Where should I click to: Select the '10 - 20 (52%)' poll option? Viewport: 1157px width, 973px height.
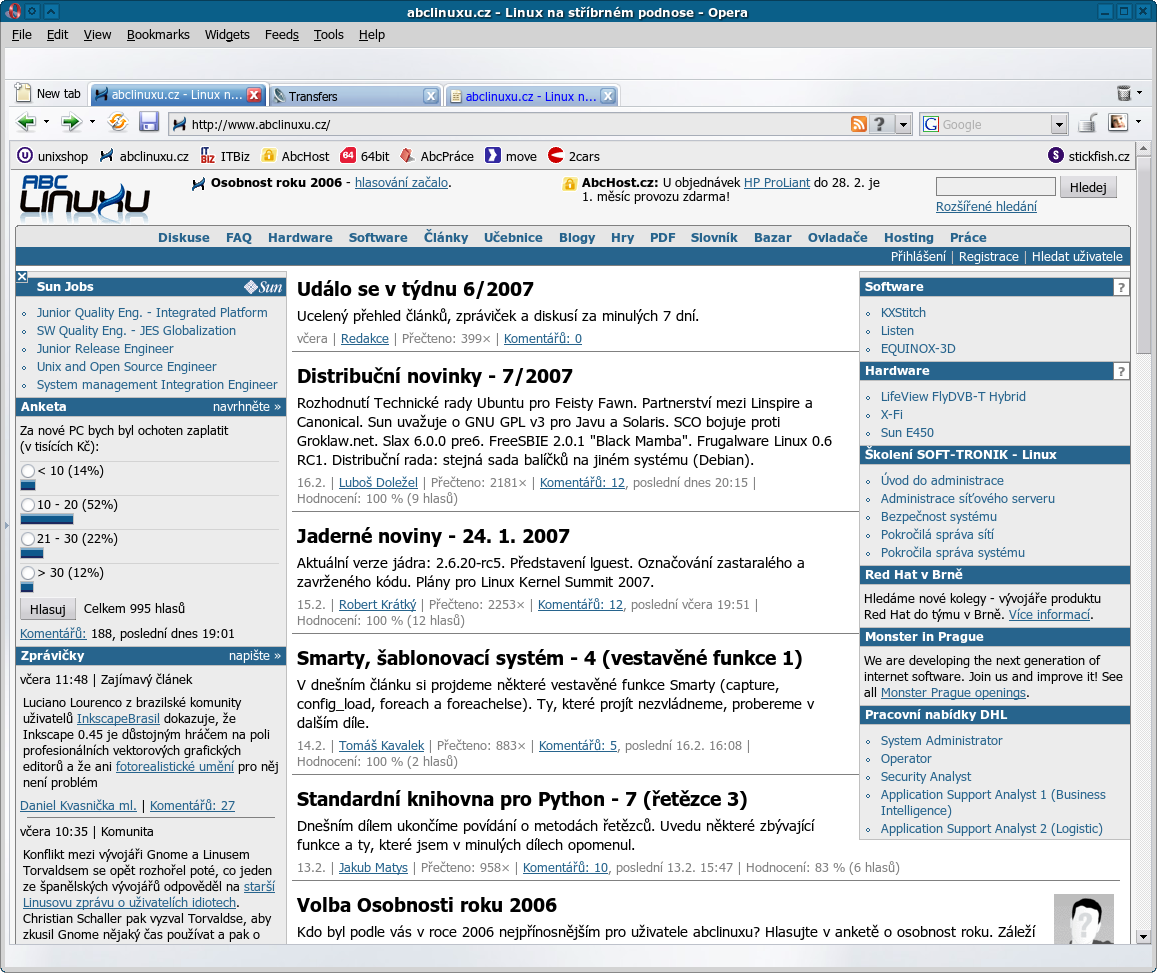[x=28, y=505]
